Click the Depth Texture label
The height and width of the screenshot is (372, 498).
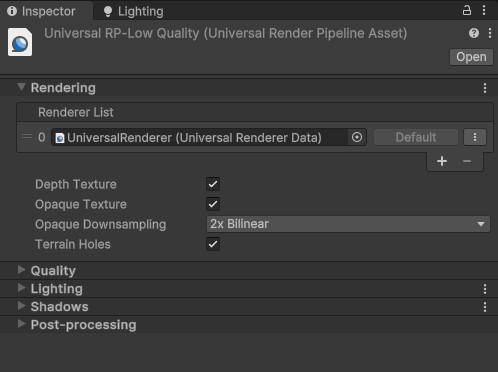(76, 184)
